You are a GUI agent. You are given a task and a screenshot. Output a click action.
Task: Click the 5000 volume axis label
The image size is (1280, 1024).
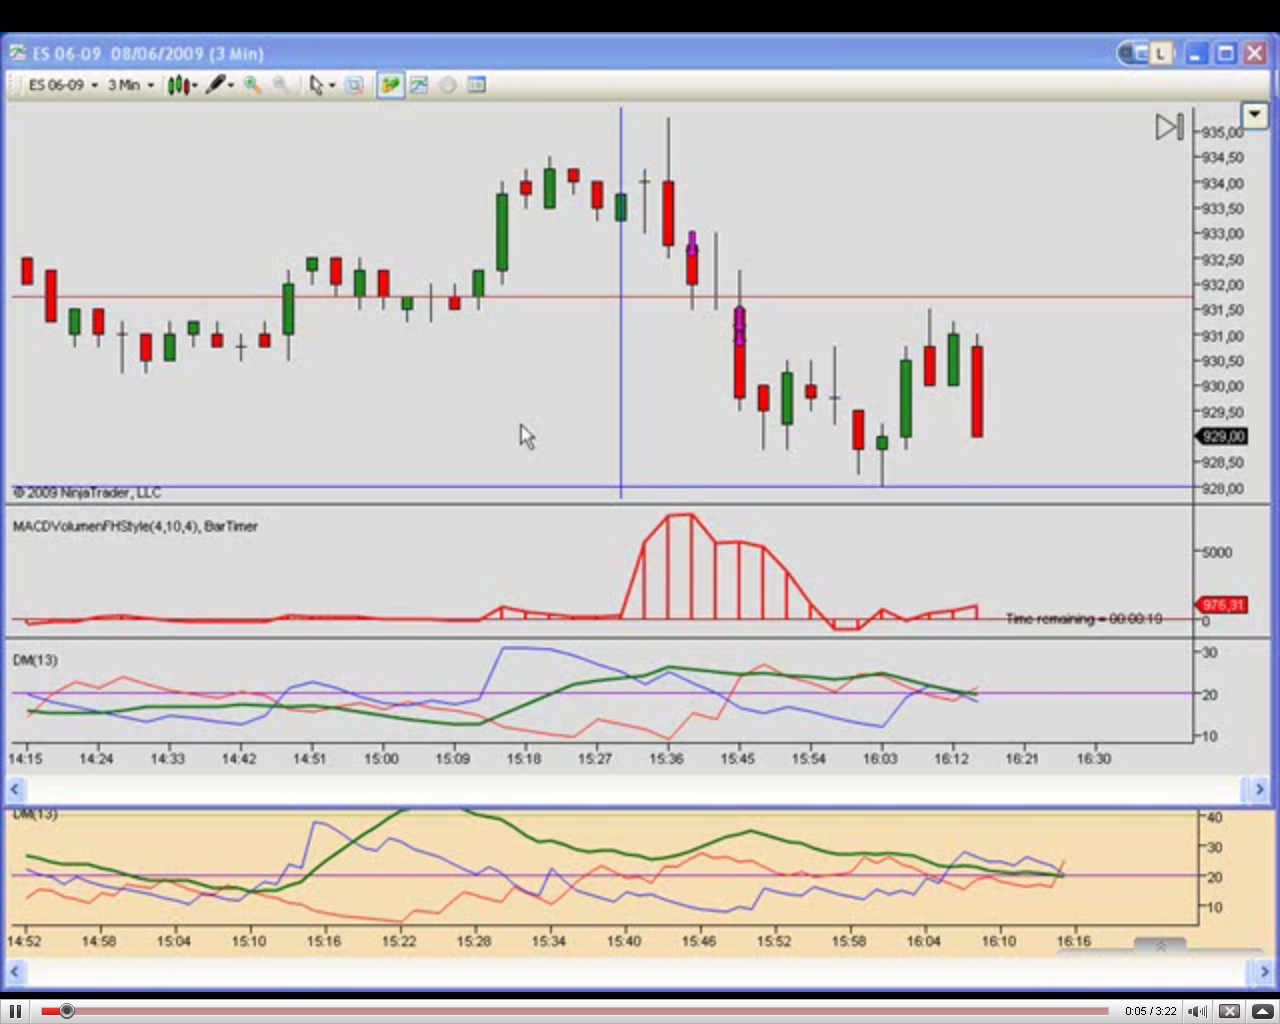[1217, 552]
